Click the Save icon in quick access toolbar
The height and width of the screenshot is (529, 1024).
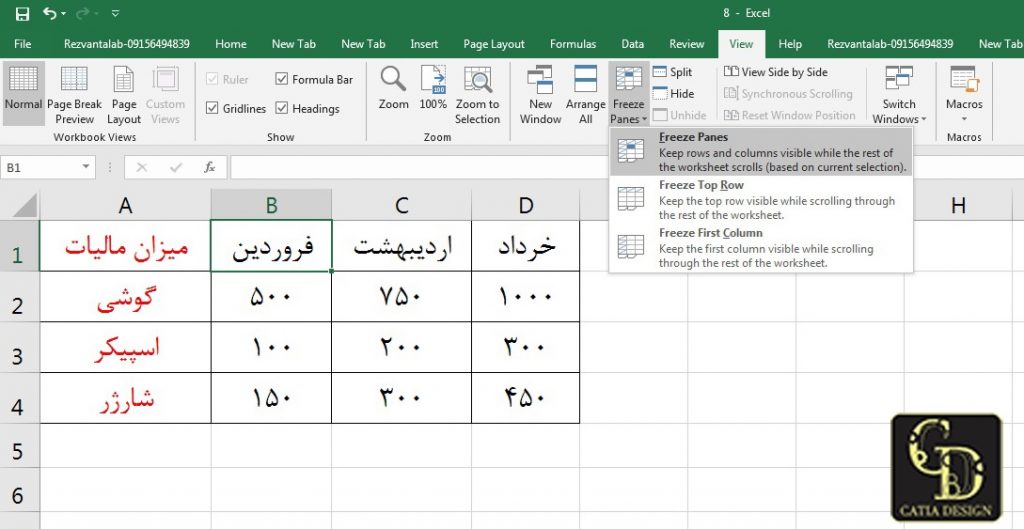(22, 13)
